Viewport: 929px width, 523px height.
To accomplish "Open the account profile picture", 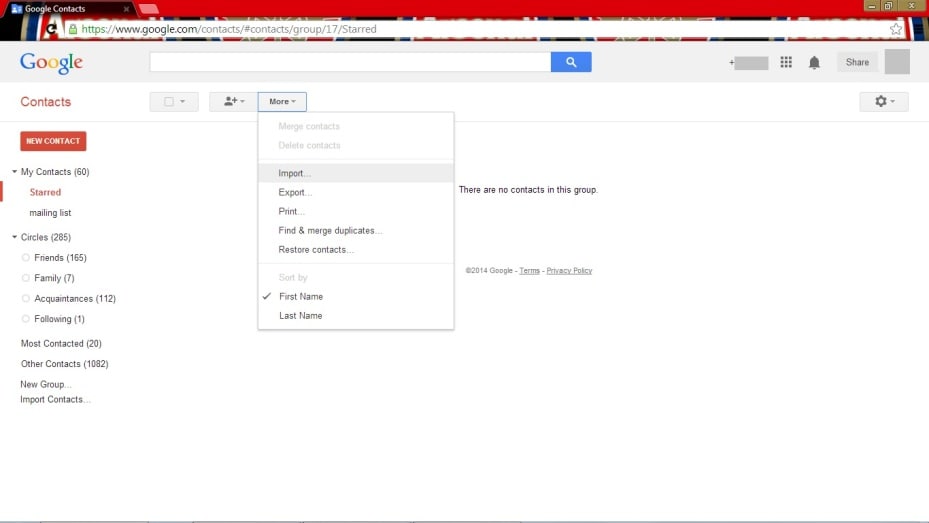I will pos(896,62).
